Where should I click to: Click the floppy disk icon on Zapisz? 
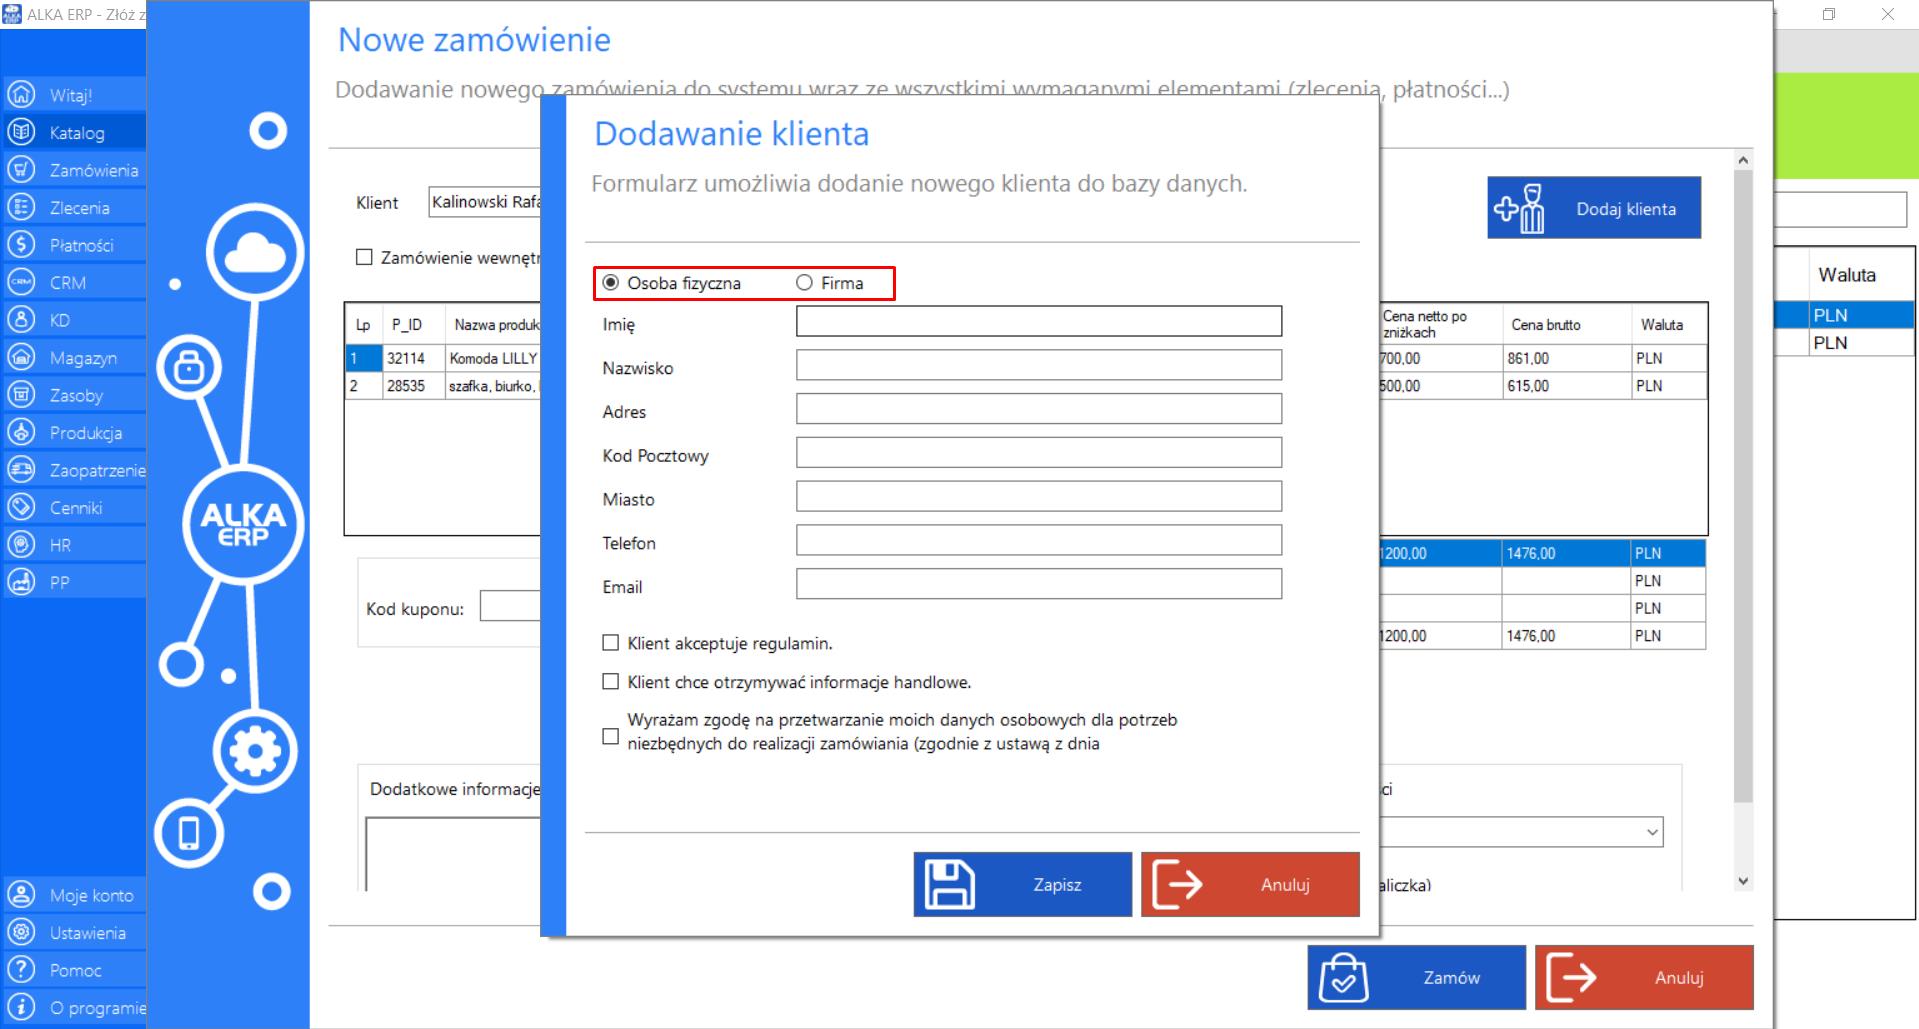(949, 884)
